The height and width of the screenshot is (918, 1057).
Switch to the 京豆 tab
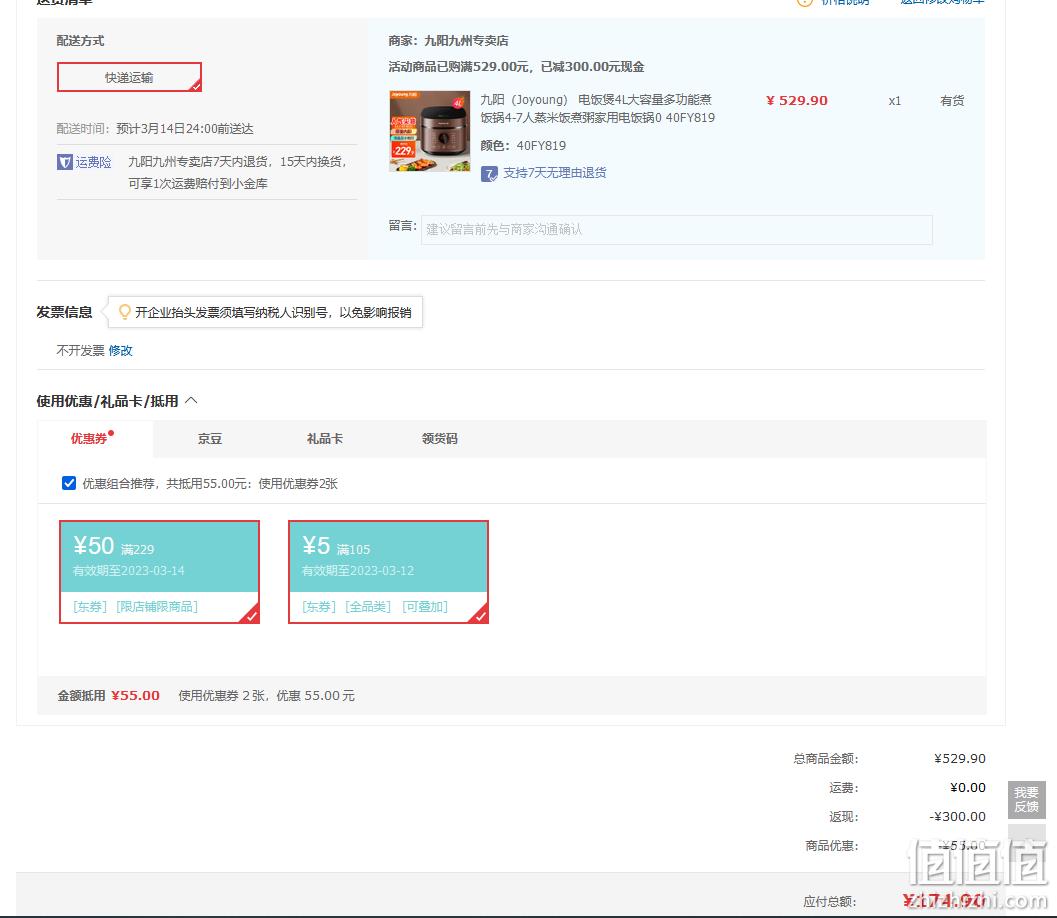coord(210,439)
